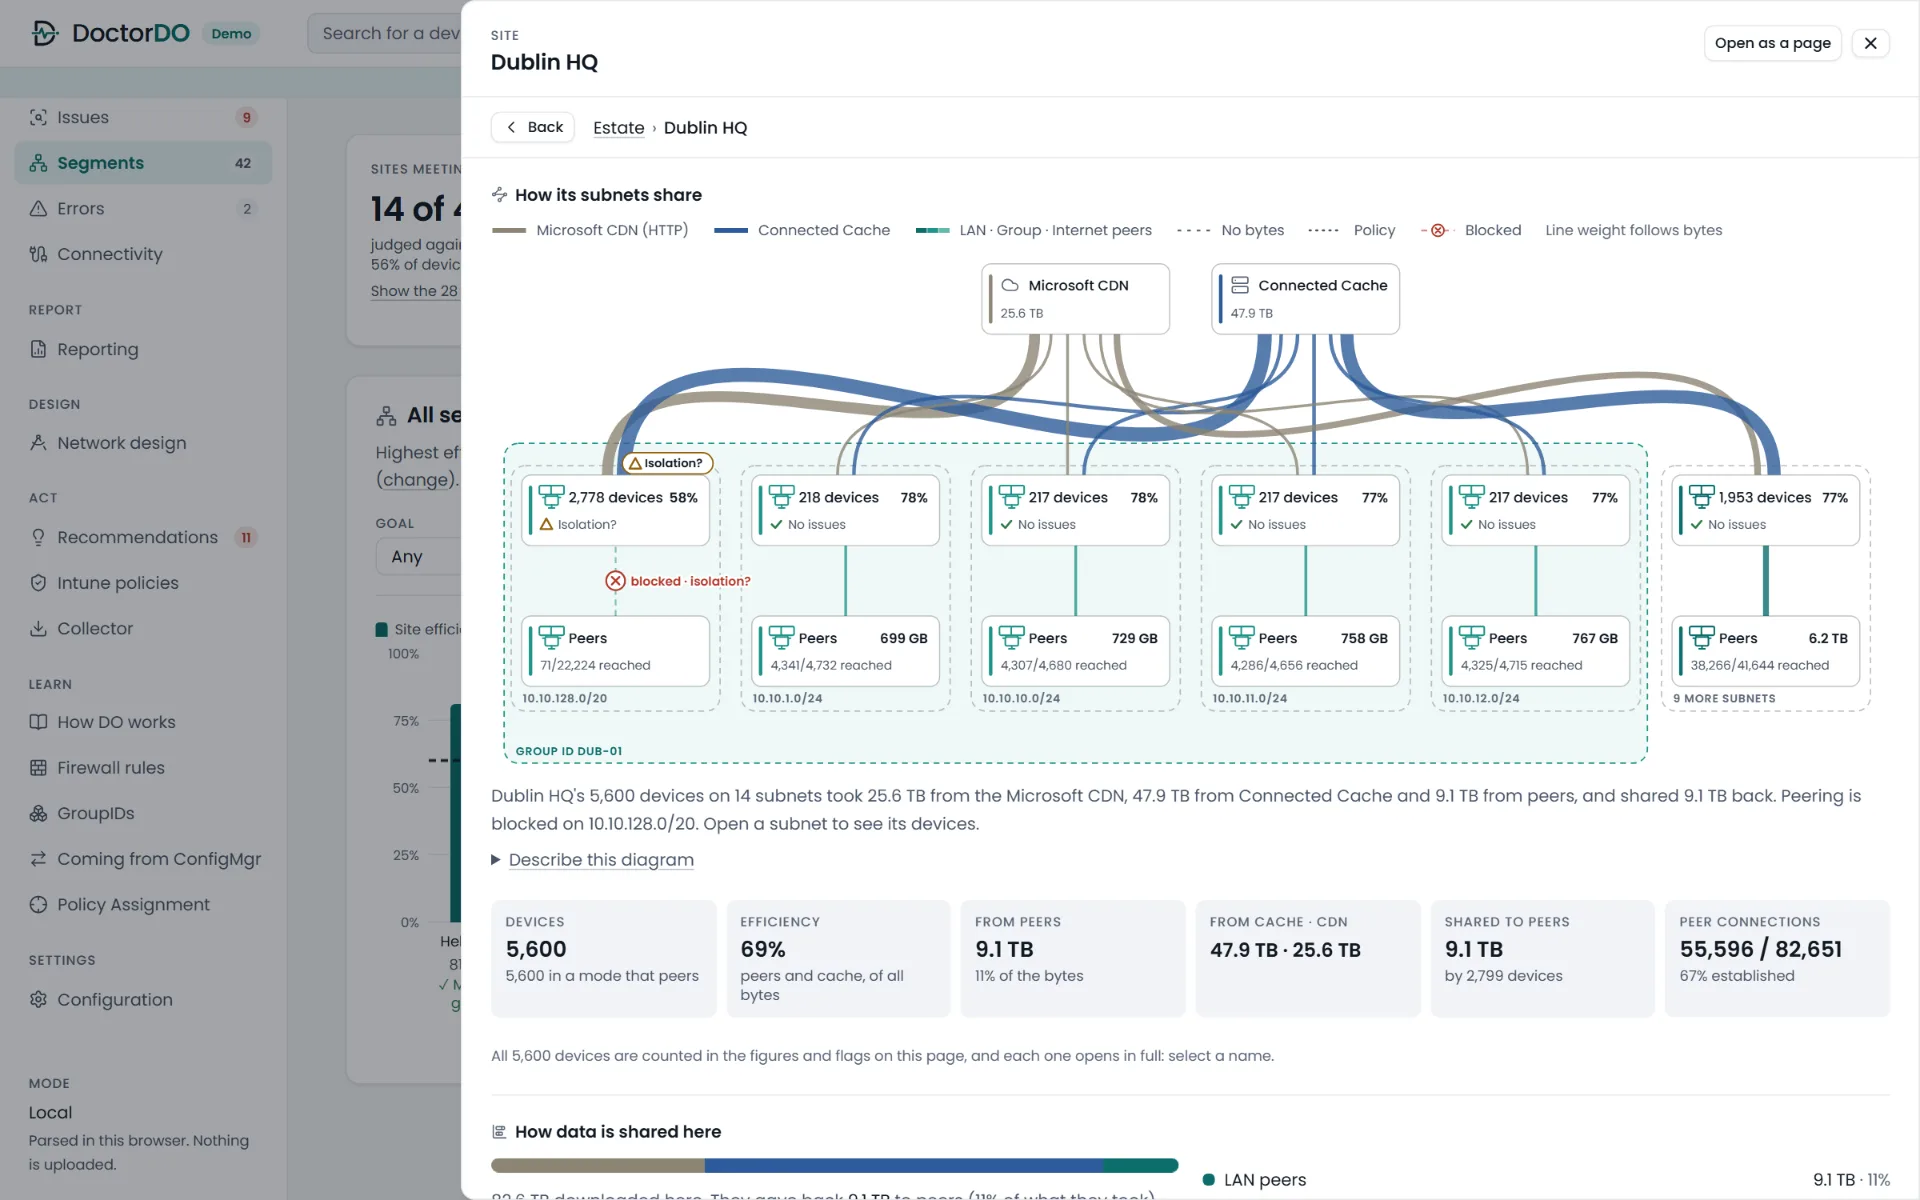1920x1200 pixels.
Task: Click Configuration gear icon
Action: tap(38, 999)
